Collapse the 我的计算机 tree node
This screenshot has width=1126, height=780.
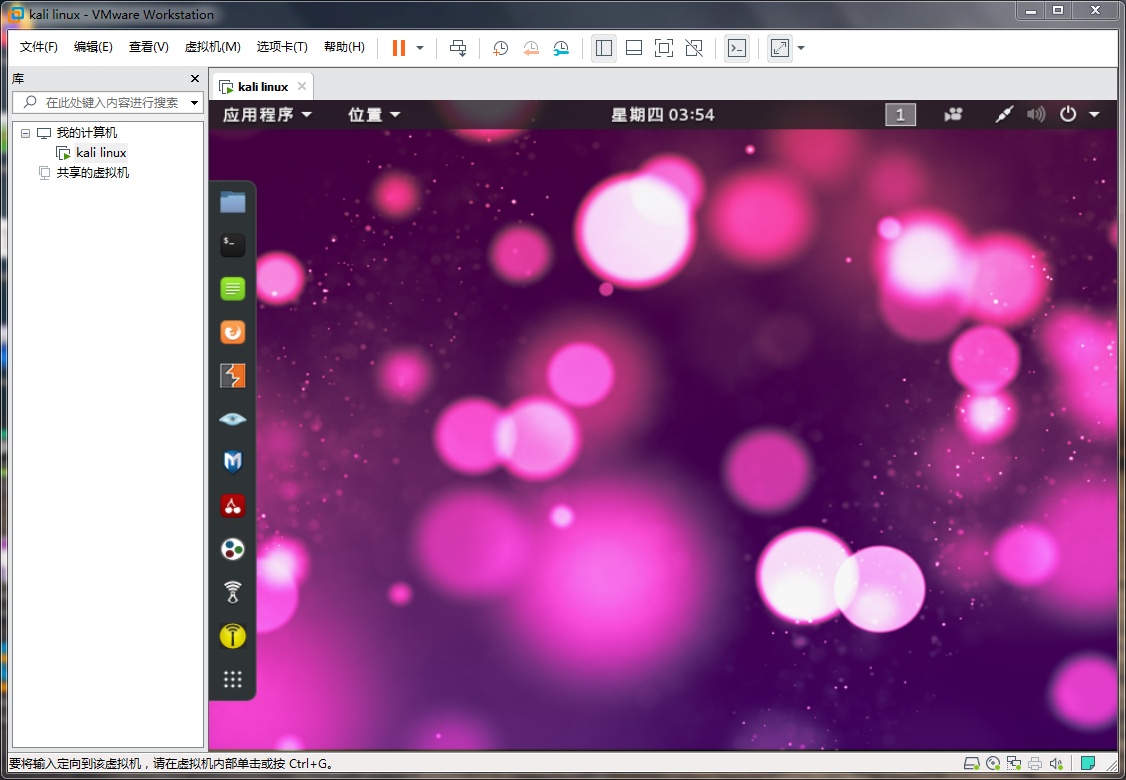click(26, 133)
